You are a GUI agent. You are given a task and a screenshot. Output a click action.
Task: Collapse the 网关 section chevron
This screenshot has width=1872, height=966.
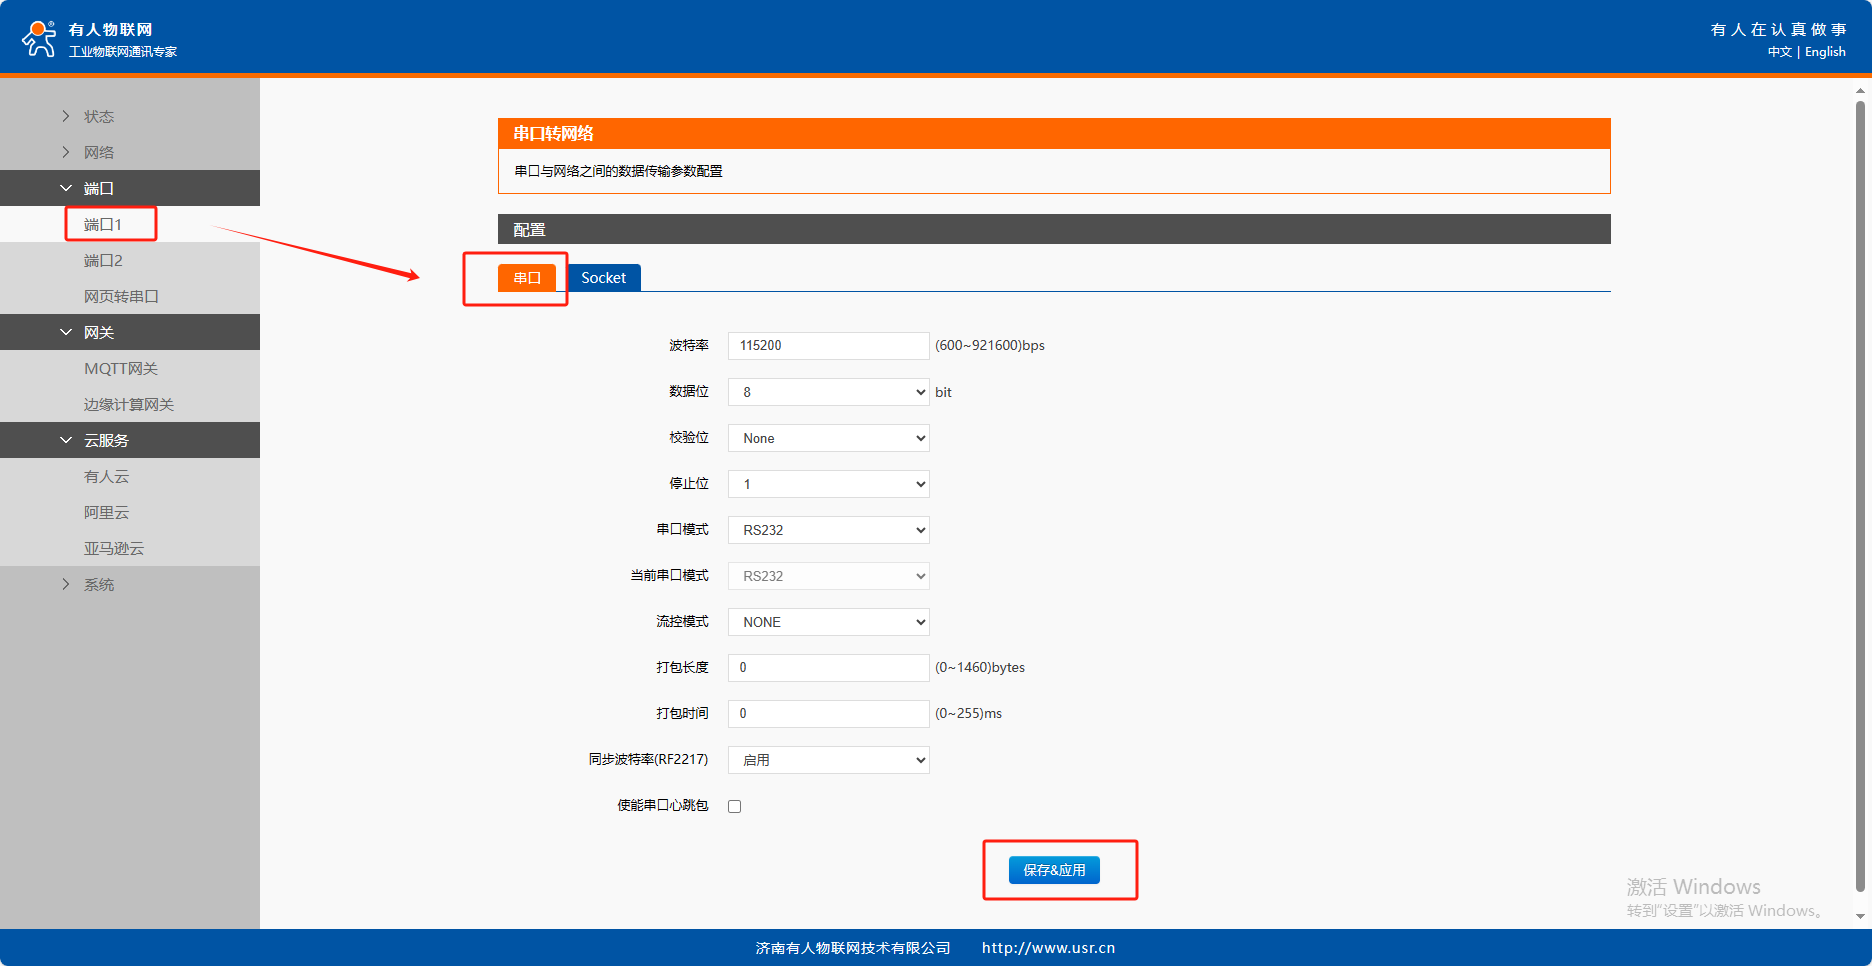pos(66,332)
